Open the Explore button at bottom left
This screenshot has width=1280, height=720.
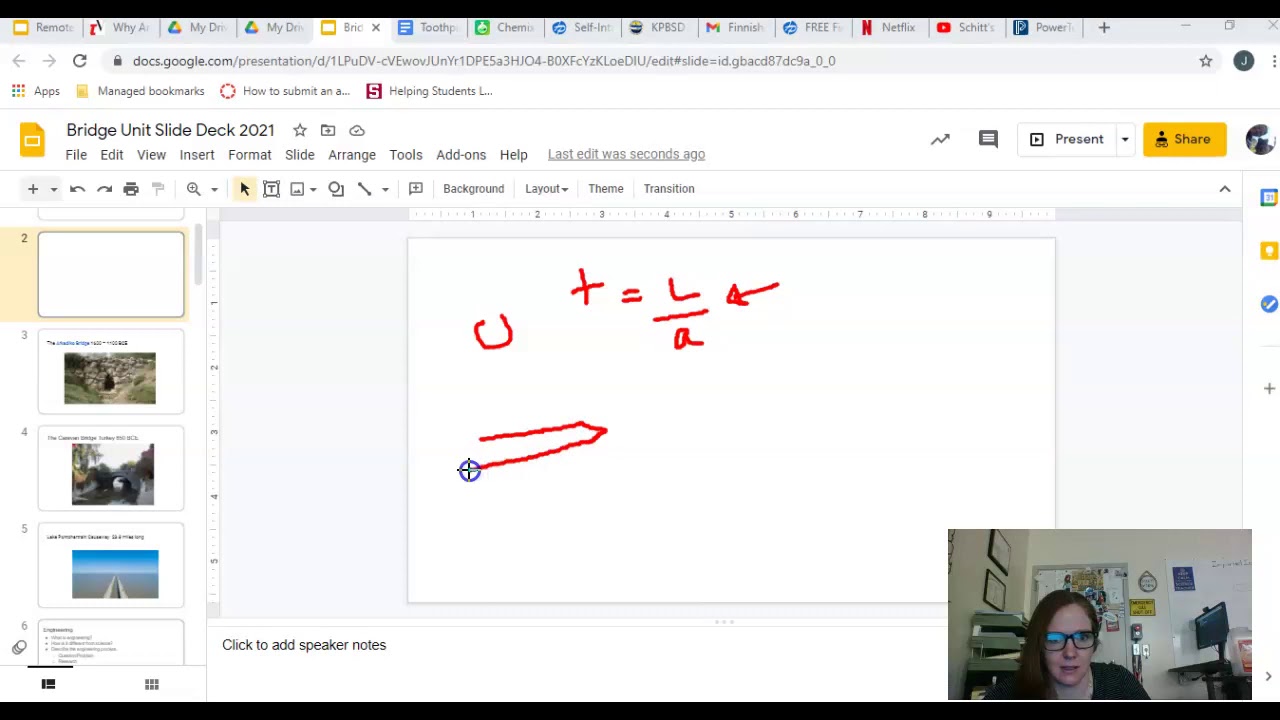click(x=19, y=648)
